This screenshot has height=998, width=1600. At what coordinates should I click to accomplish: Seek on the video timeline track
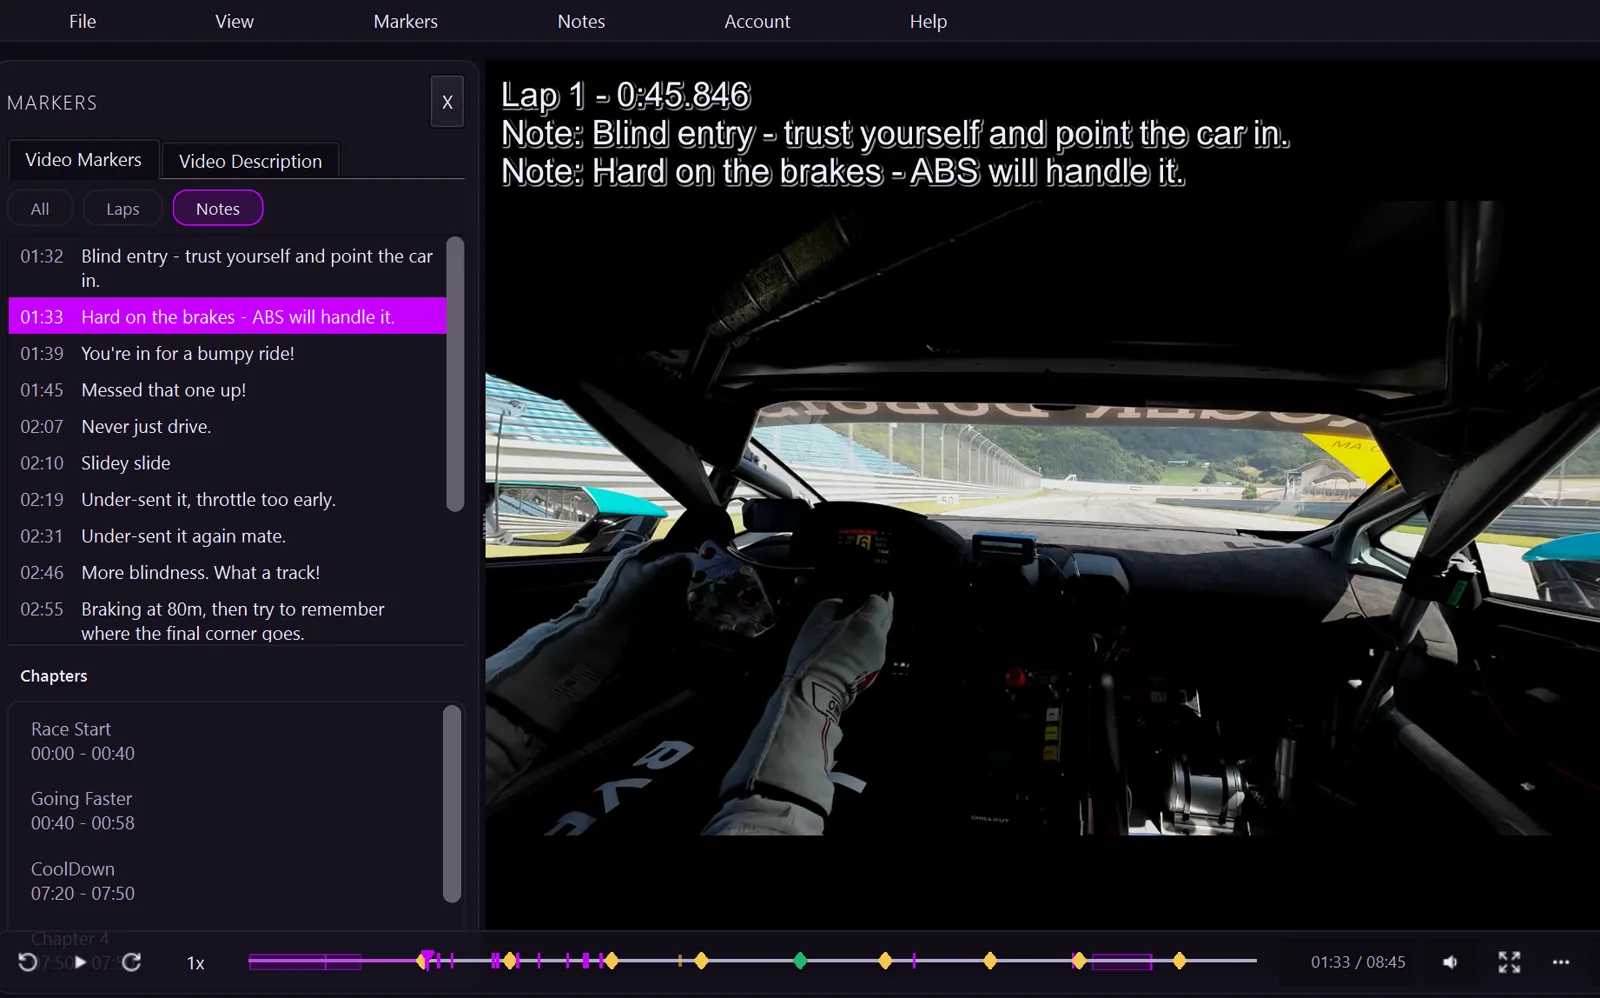753,961
